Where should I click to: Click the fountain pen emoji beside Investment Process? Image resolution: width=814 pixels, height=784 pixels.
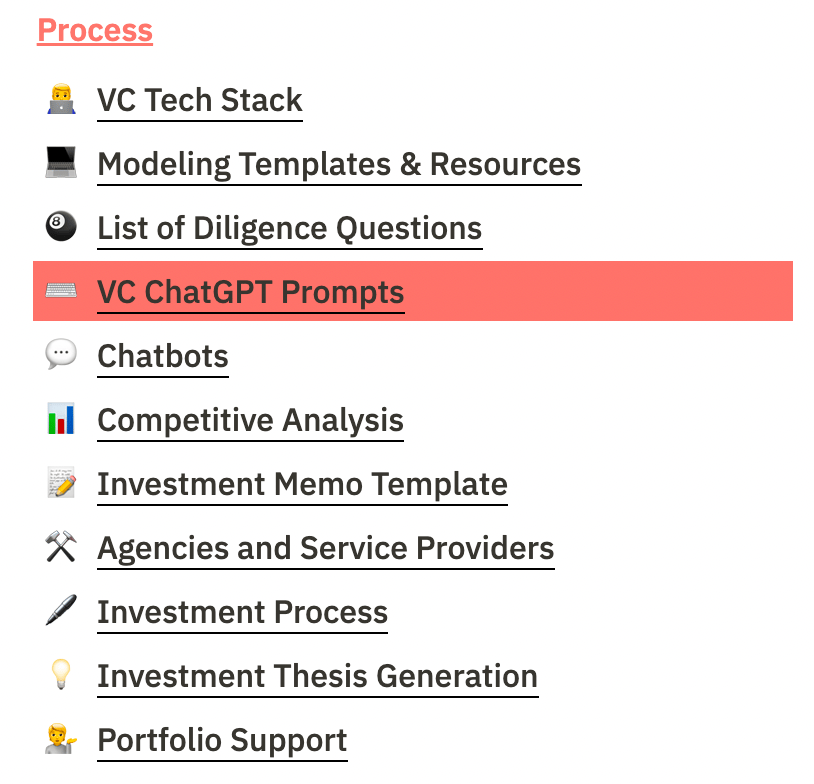pyautogui.click(x=61, y=612)
